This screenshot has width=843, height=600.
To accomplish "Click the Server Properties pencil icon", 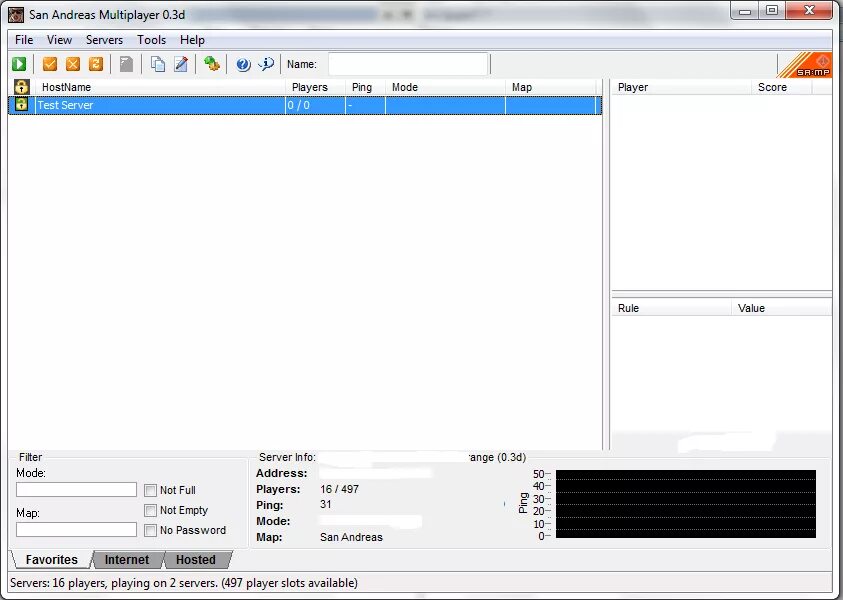I will coord(181,64).
